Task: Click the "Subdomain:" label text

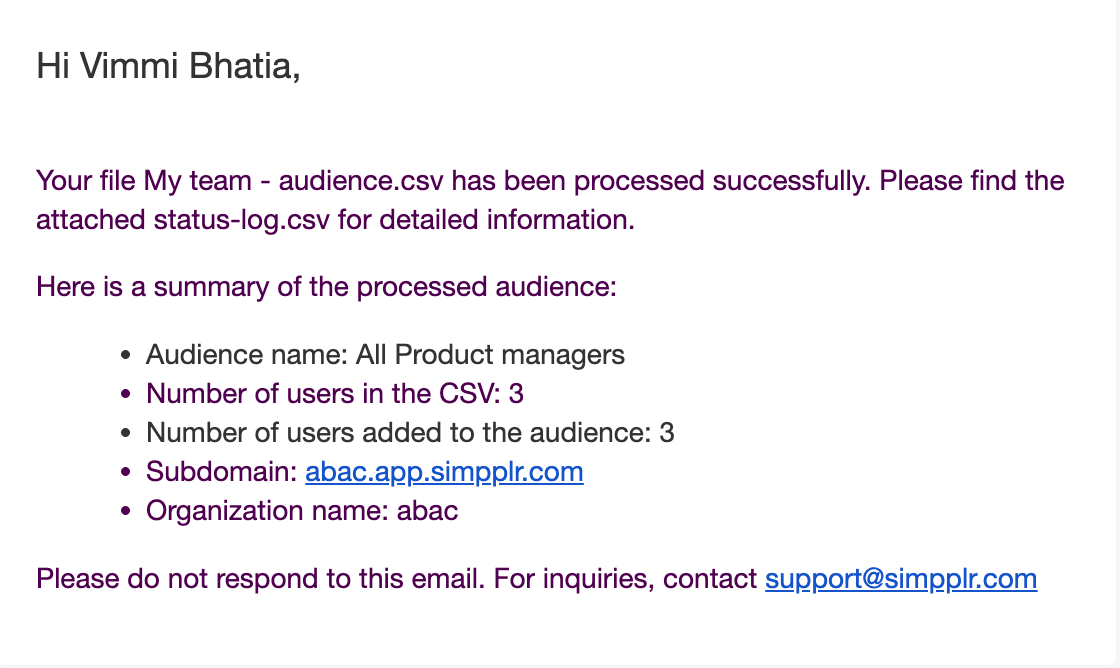Action: click(221, 472)
